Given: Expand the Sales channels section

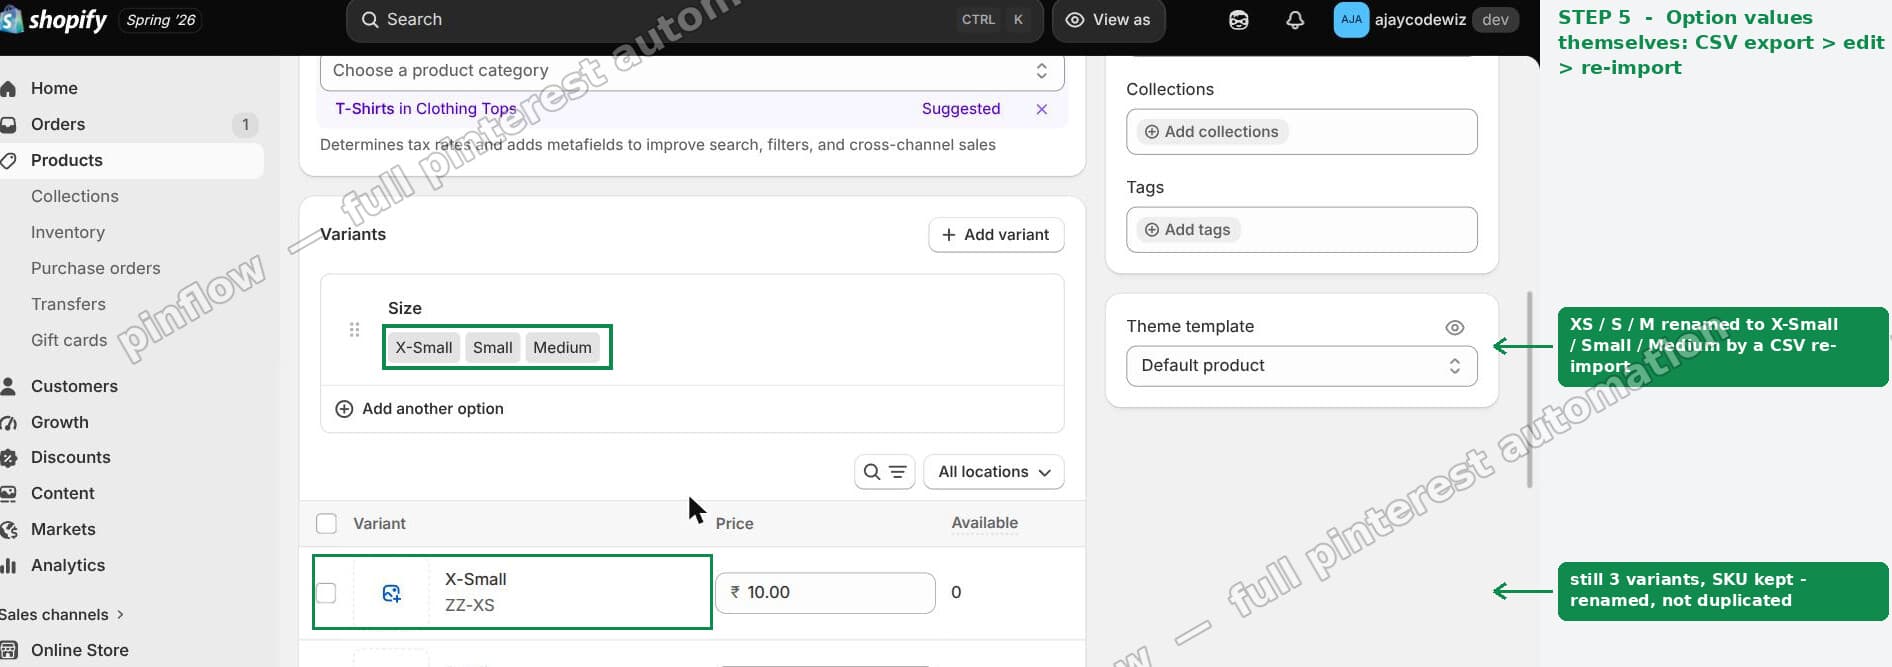Looking at the screenshot, I should tap(62, 615).
